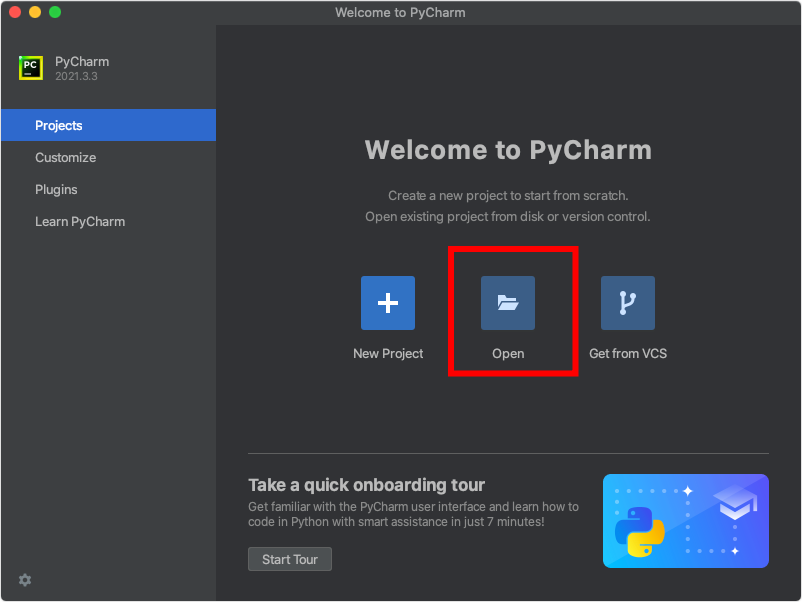Click the onboarding tour Python illustration
This screenshot has width=802, height=602.
685,521
